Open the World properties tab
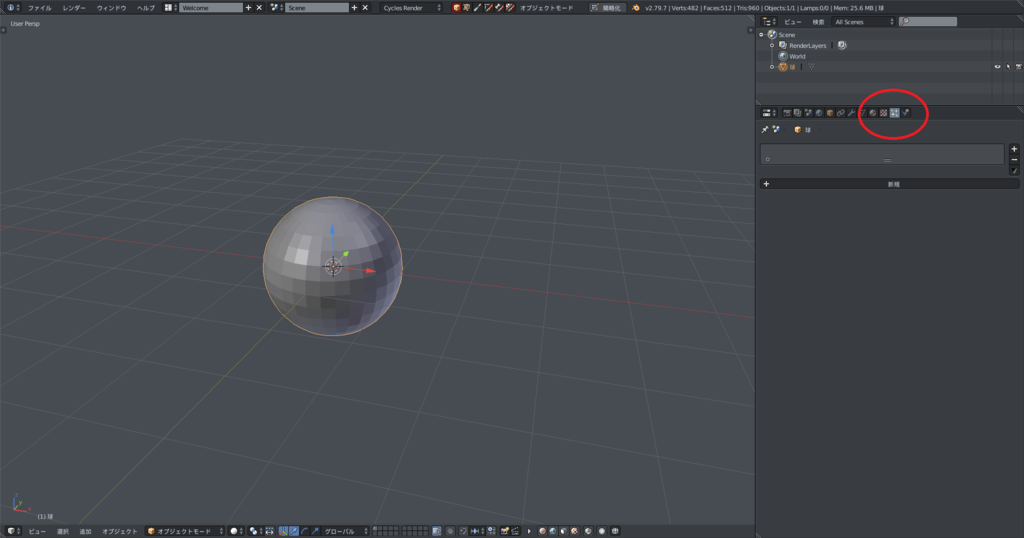 tap(819, 113)
